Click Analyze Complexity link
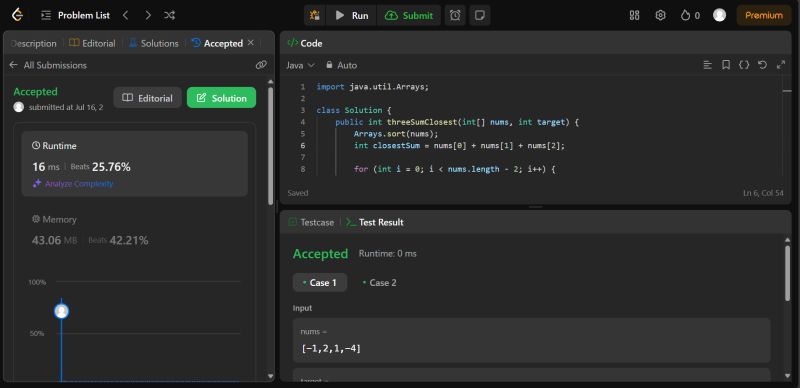 73,184
